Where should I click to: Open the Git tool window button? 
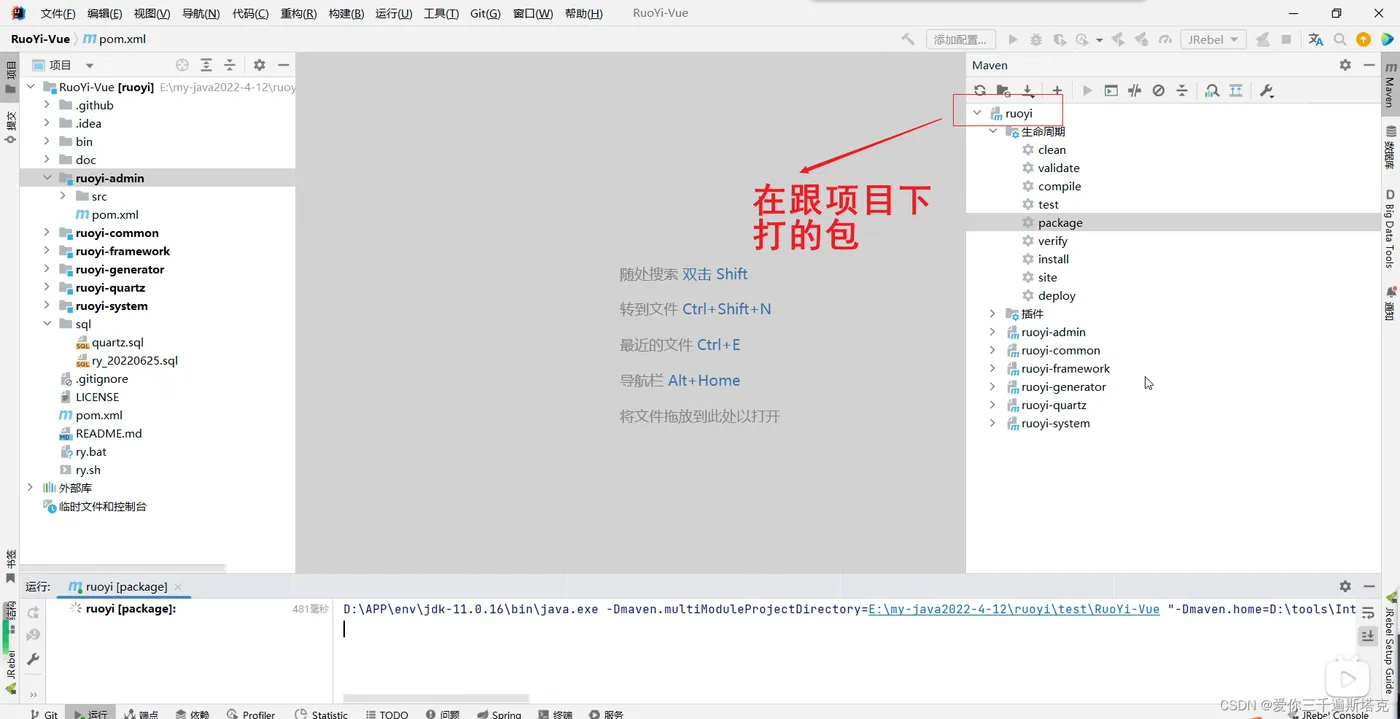pyautogui.click(x=43, y=714)
